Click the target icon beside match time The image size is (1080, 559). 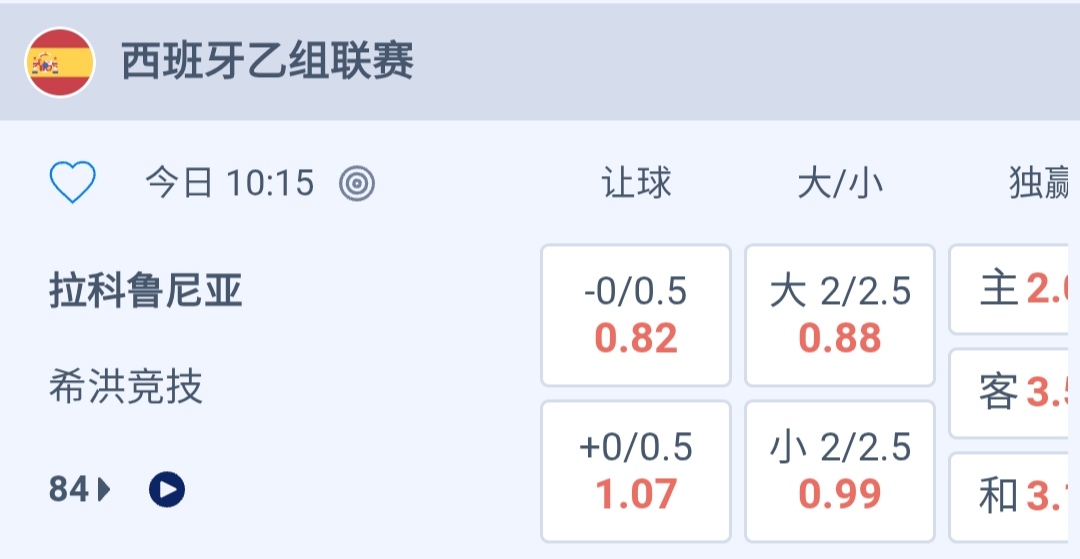357,183
